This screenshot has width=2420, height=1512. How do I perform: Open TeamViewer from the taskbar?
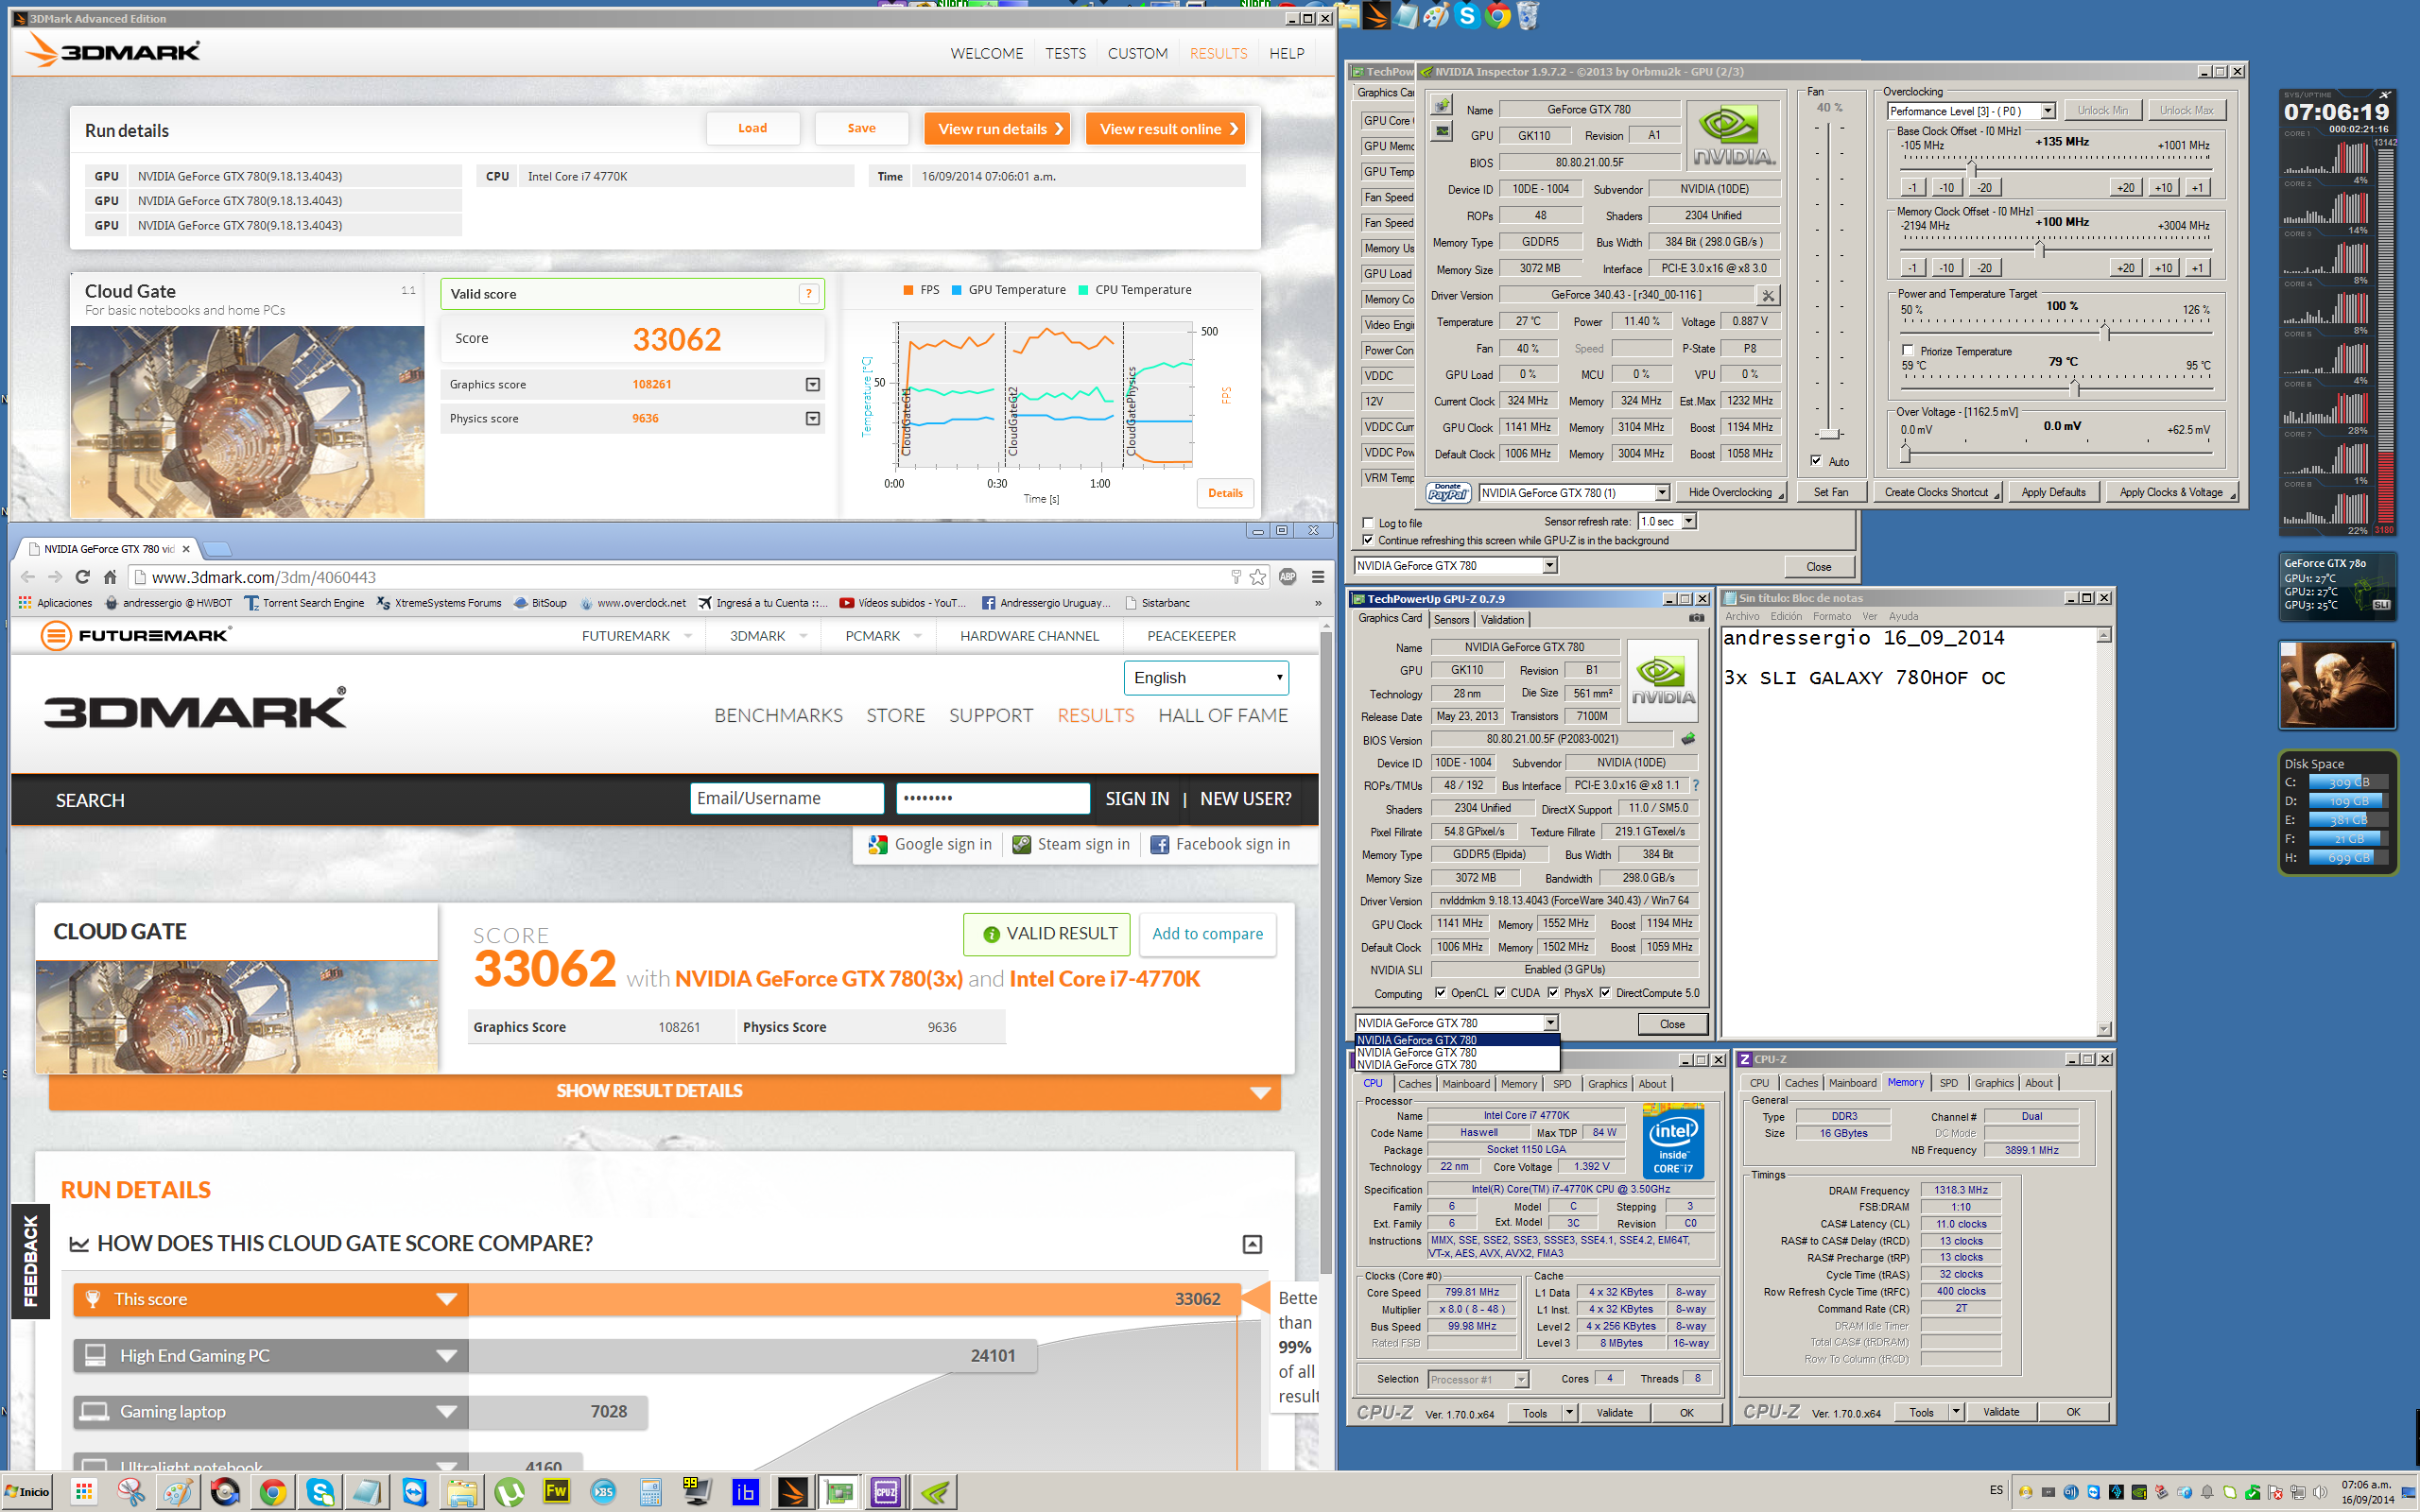click(x=414, y=1492)
